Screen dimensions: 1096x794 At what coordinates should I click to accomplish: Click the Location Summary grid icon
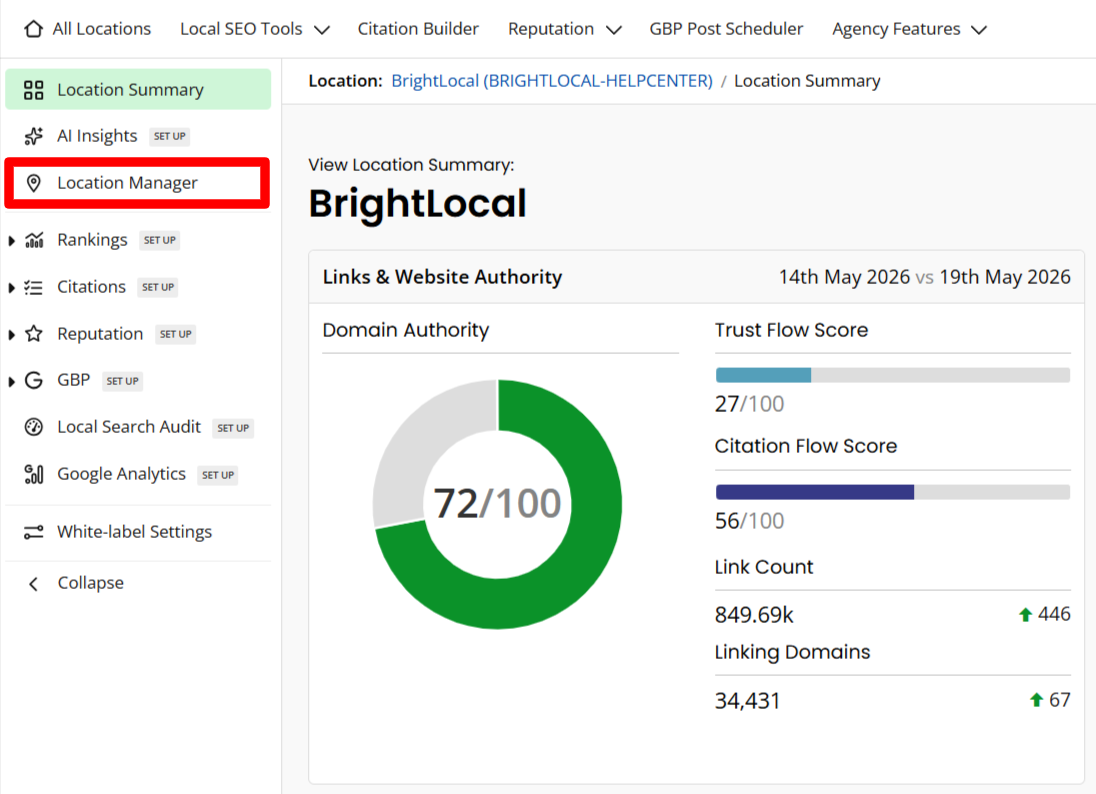pos(33,90)
